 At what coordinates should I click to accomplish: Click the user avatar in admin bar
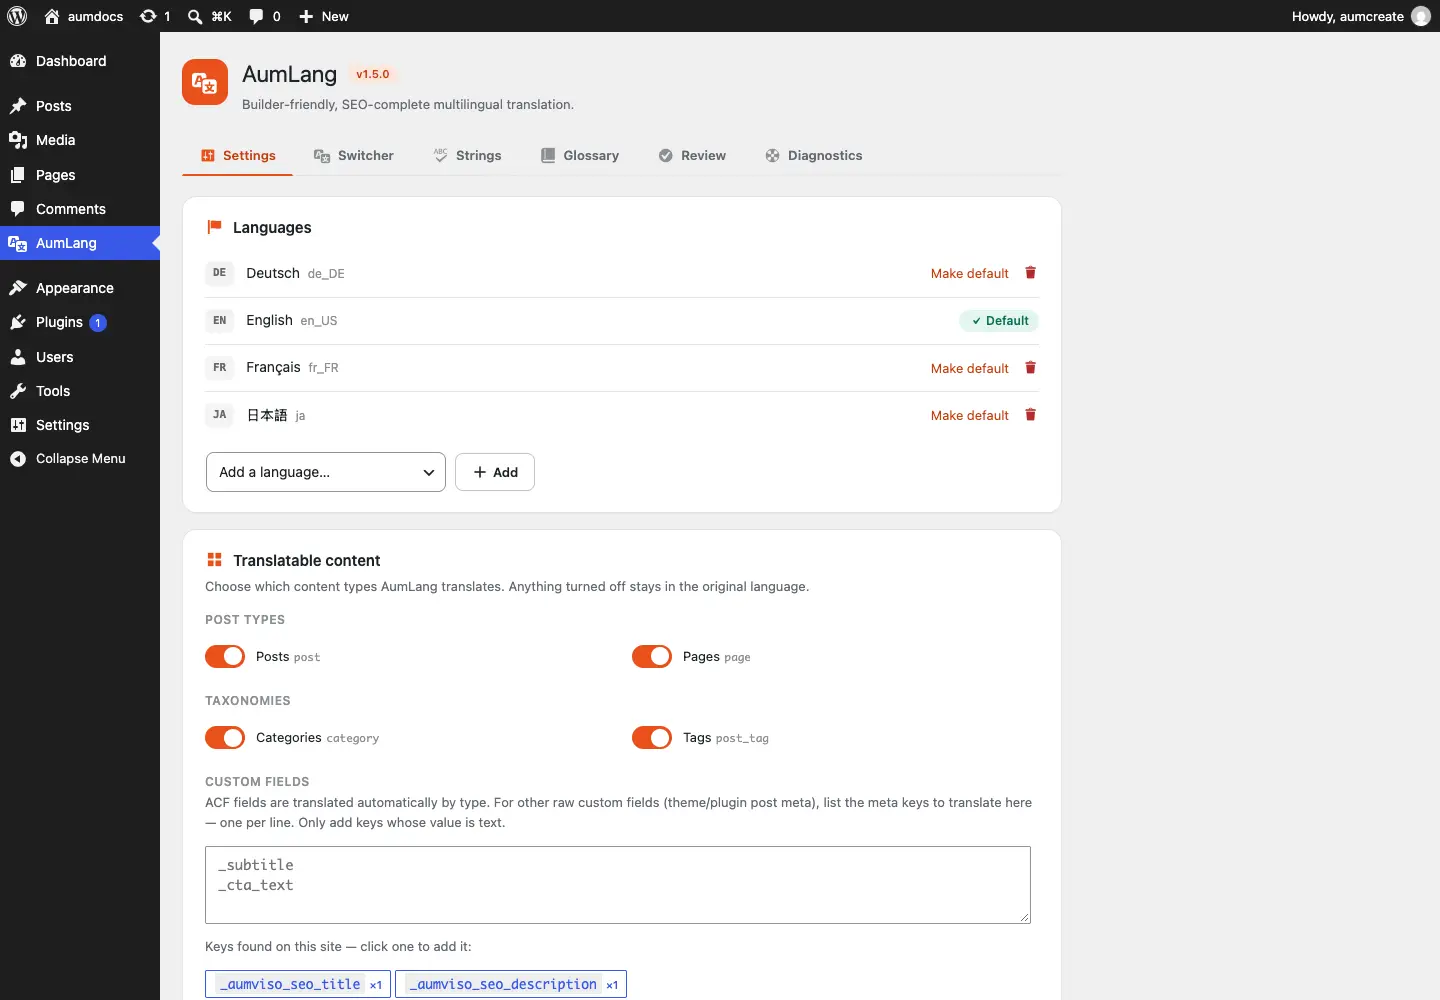1421,16
